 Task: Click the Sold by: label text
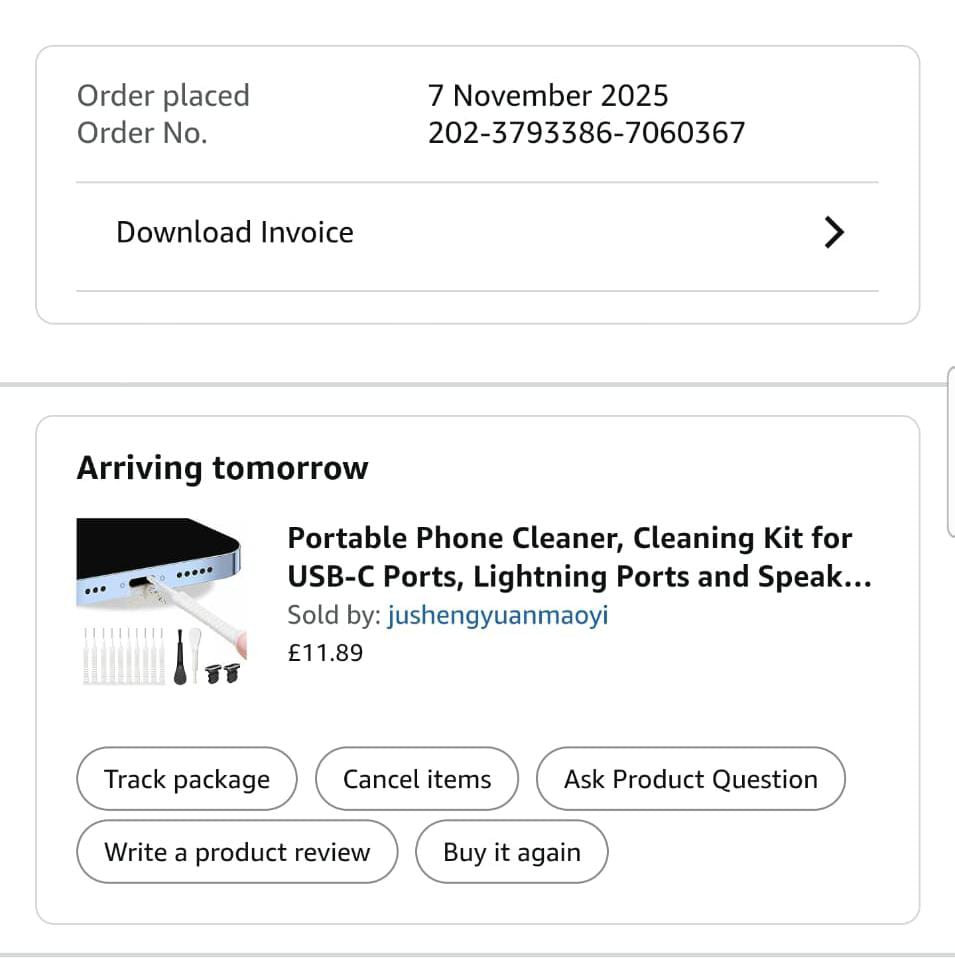(334, 615)
